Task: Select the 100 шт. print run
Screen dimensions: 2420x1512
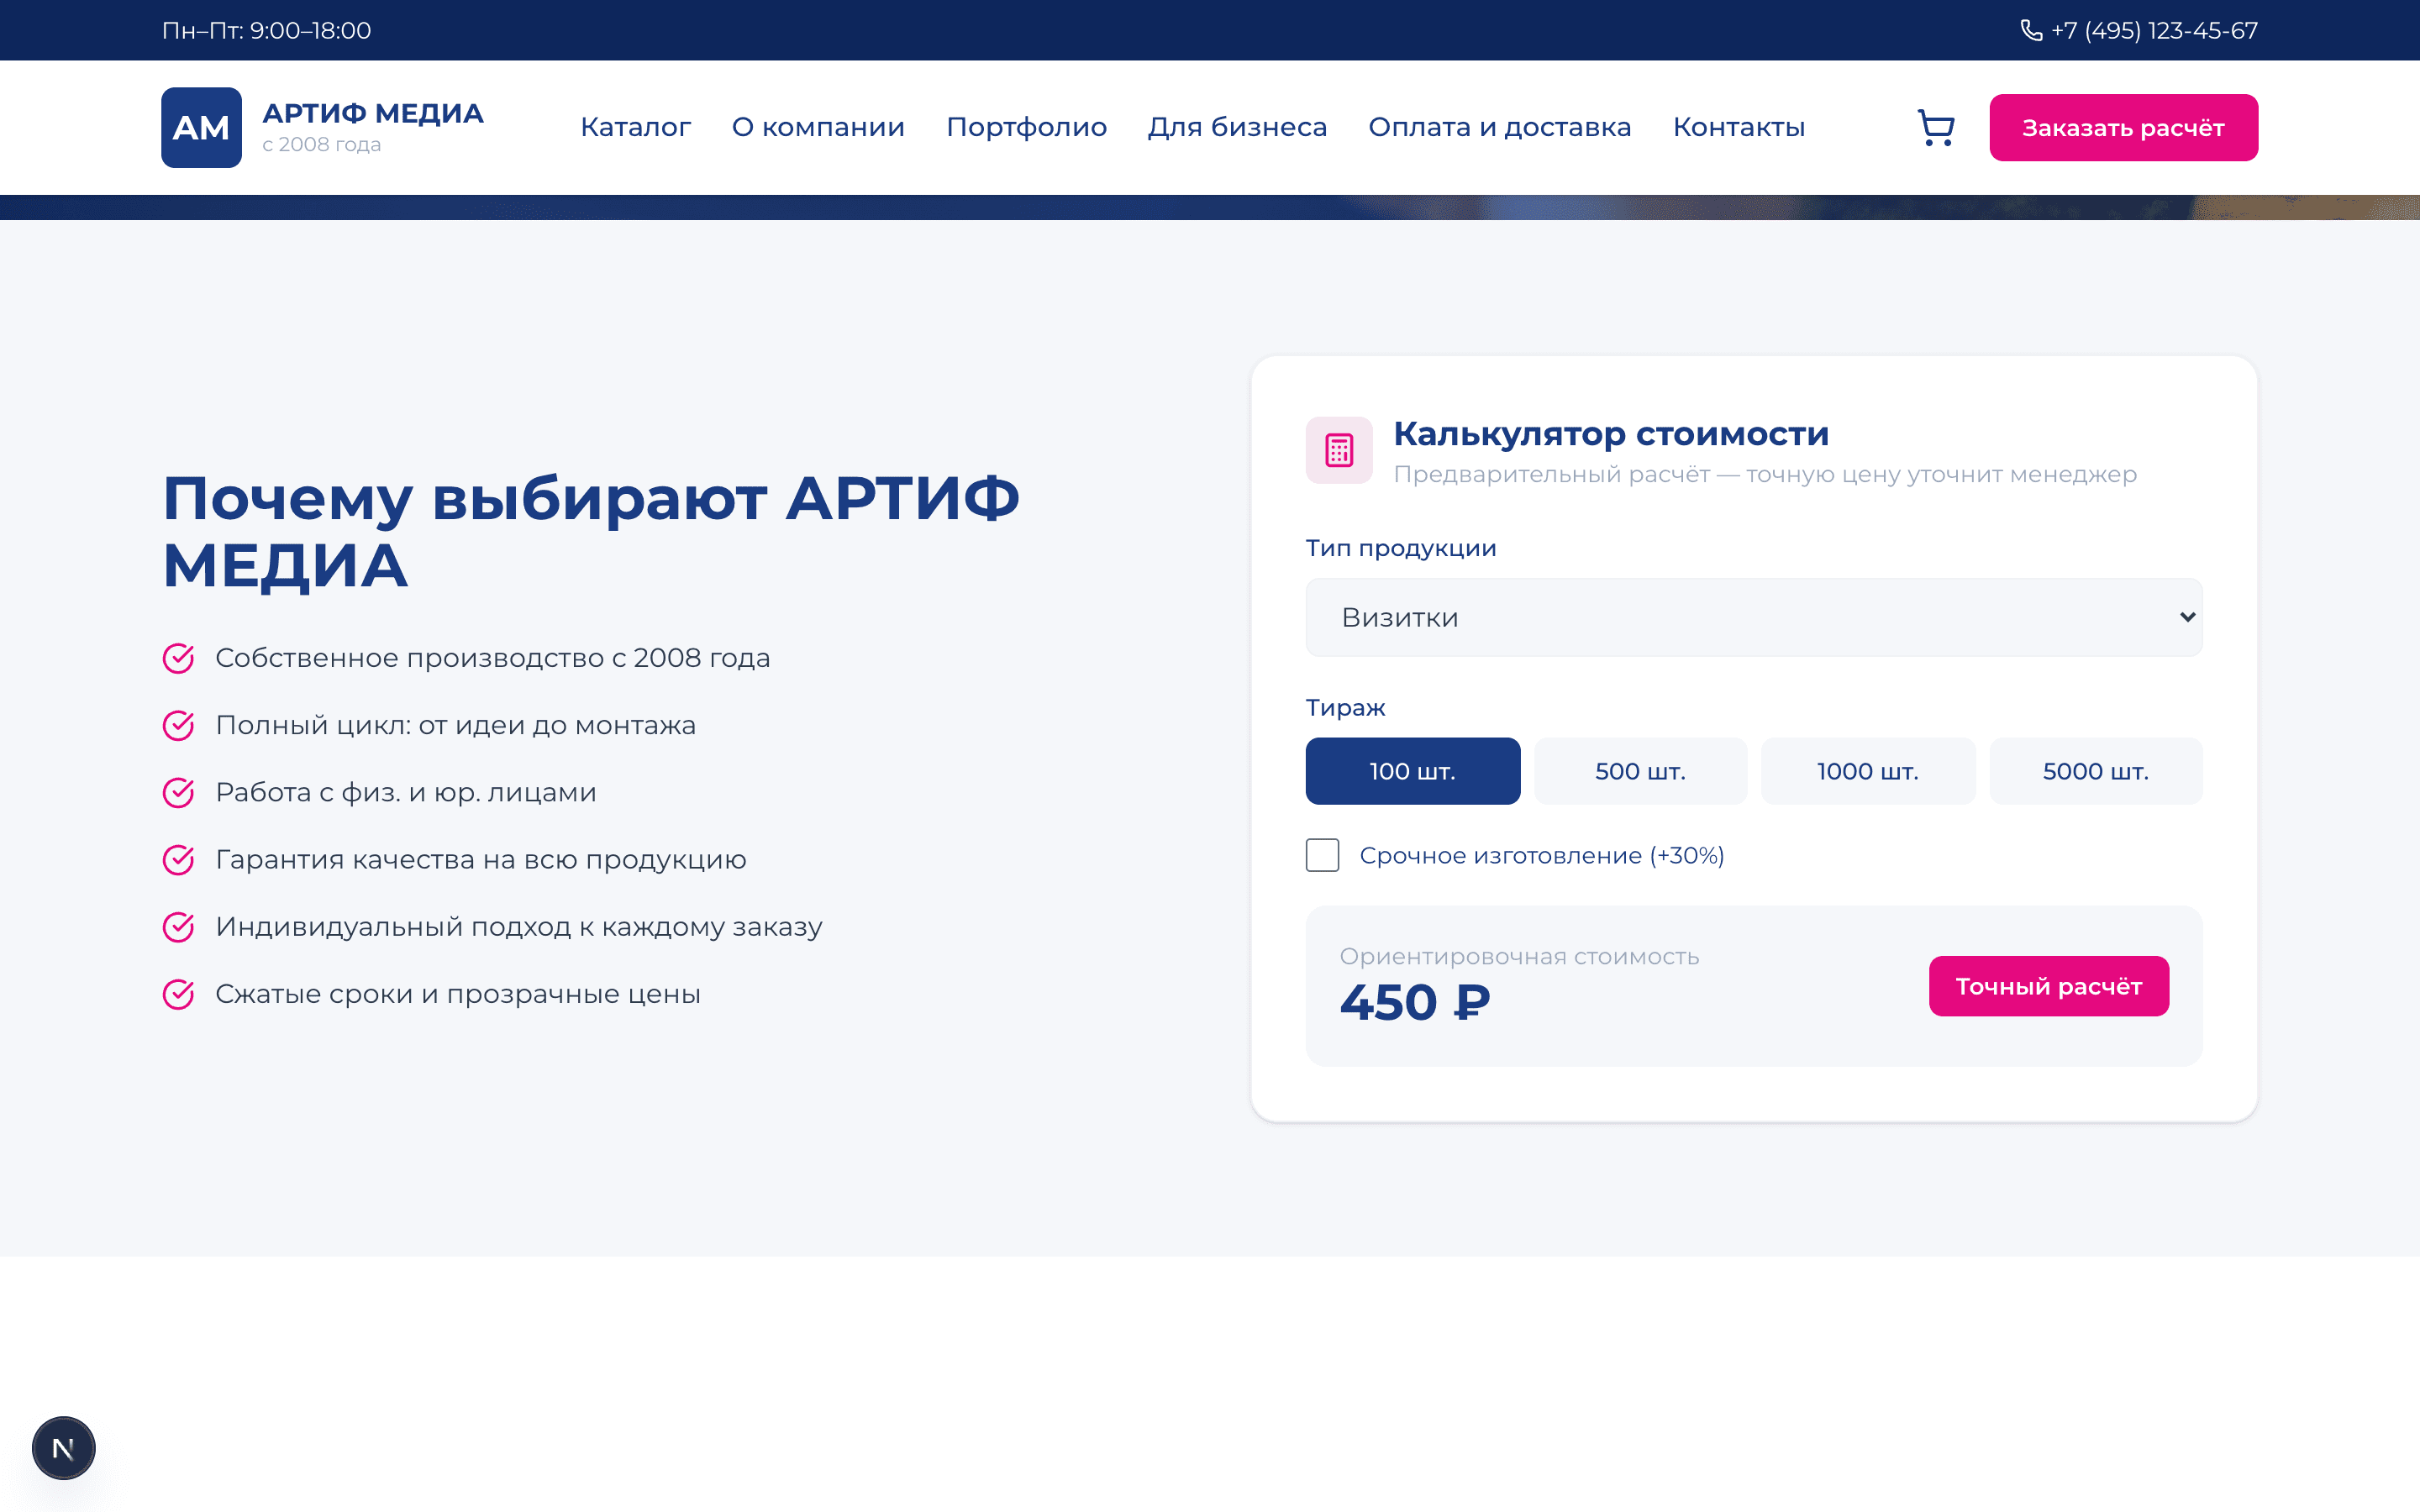Action: (x=1413, y=771)
